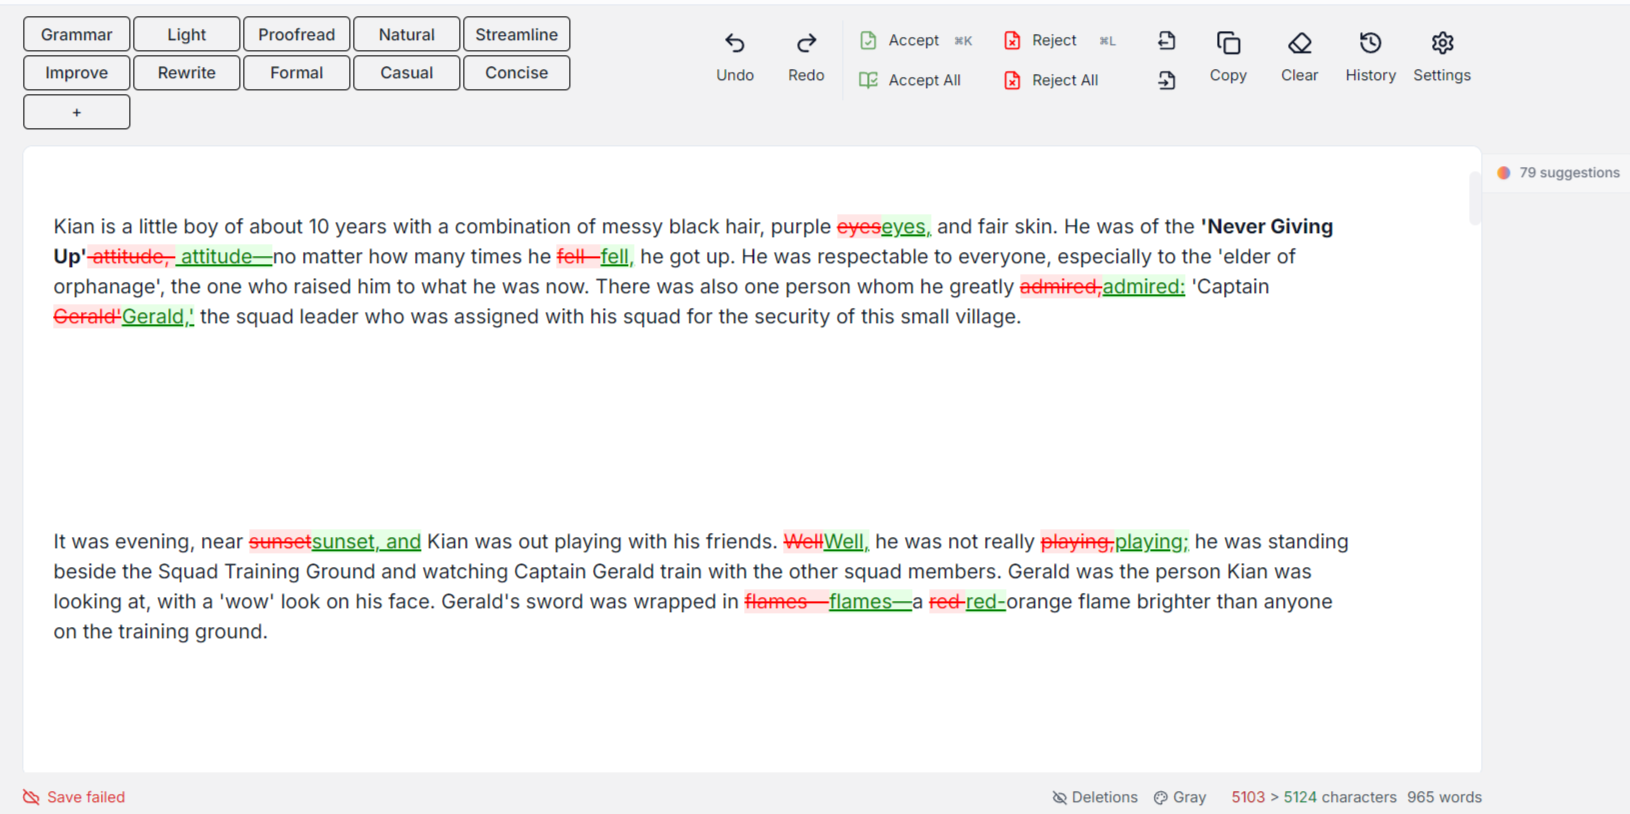The width and height of the screenshot is (1630, 814).
Task: Toggle Deletions visibility in status bar
Action: click(1095, 797)
